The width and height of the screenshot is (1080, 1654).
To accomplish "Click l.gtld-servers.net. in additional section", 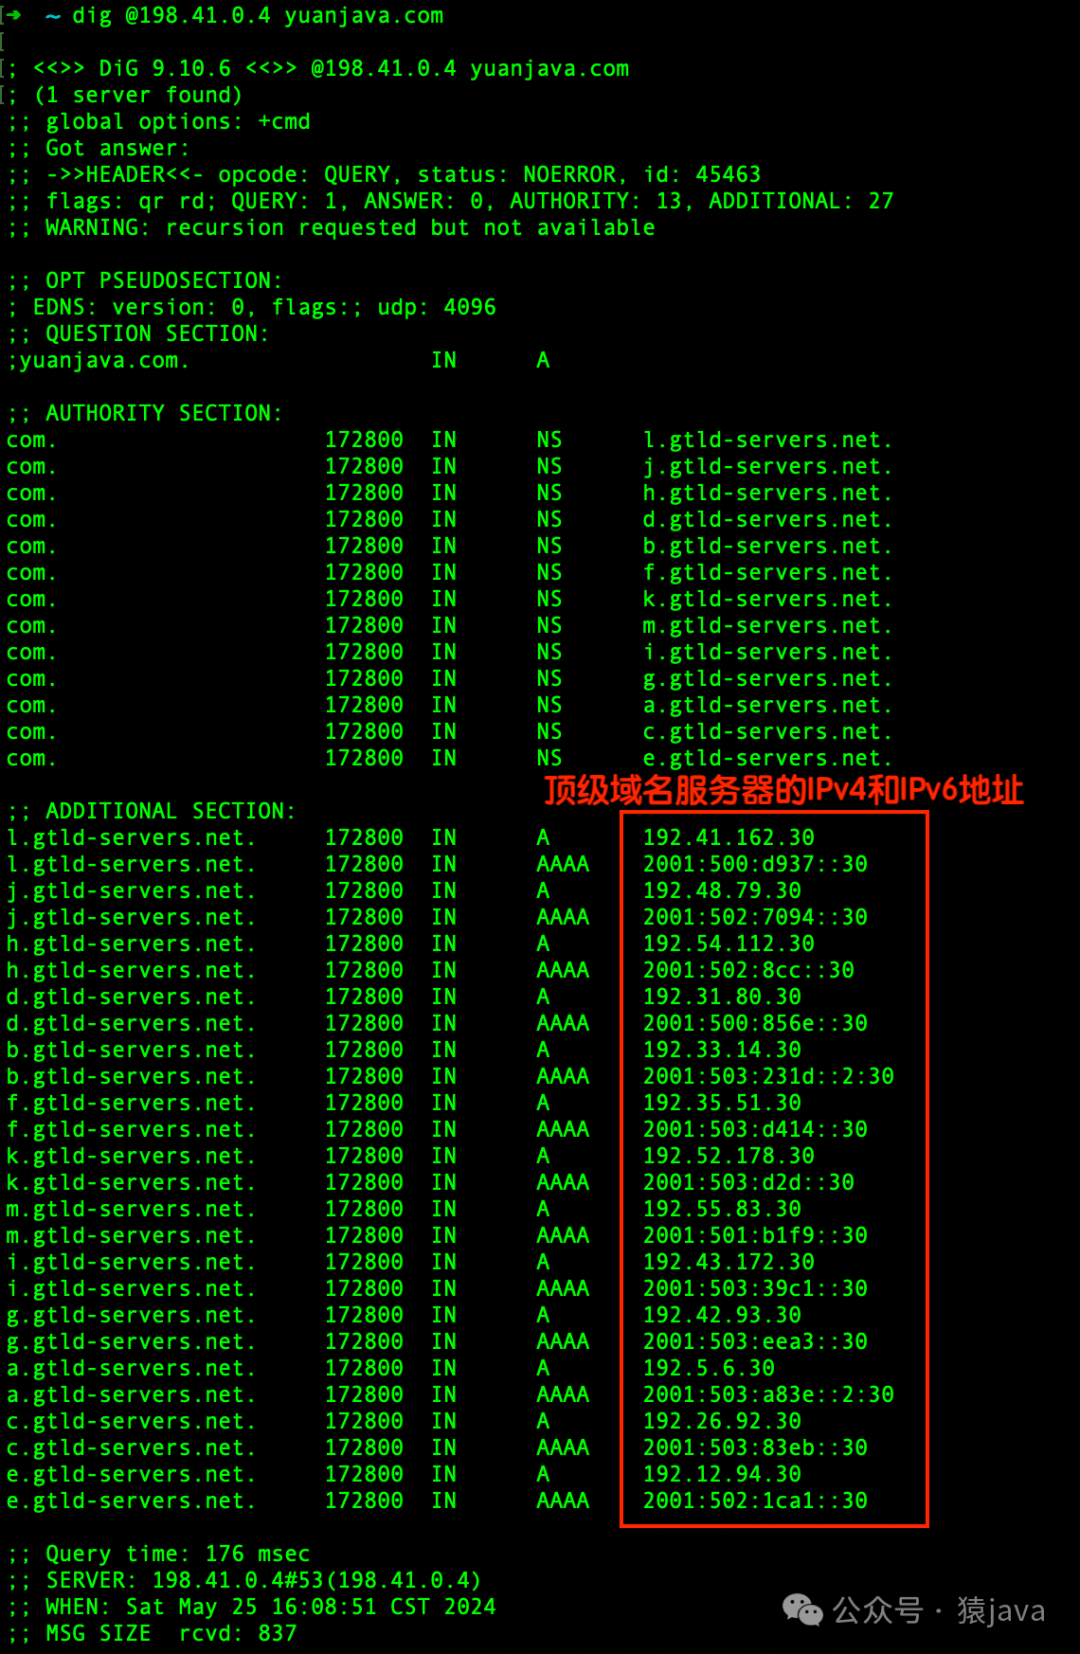I will coord(131,838).
